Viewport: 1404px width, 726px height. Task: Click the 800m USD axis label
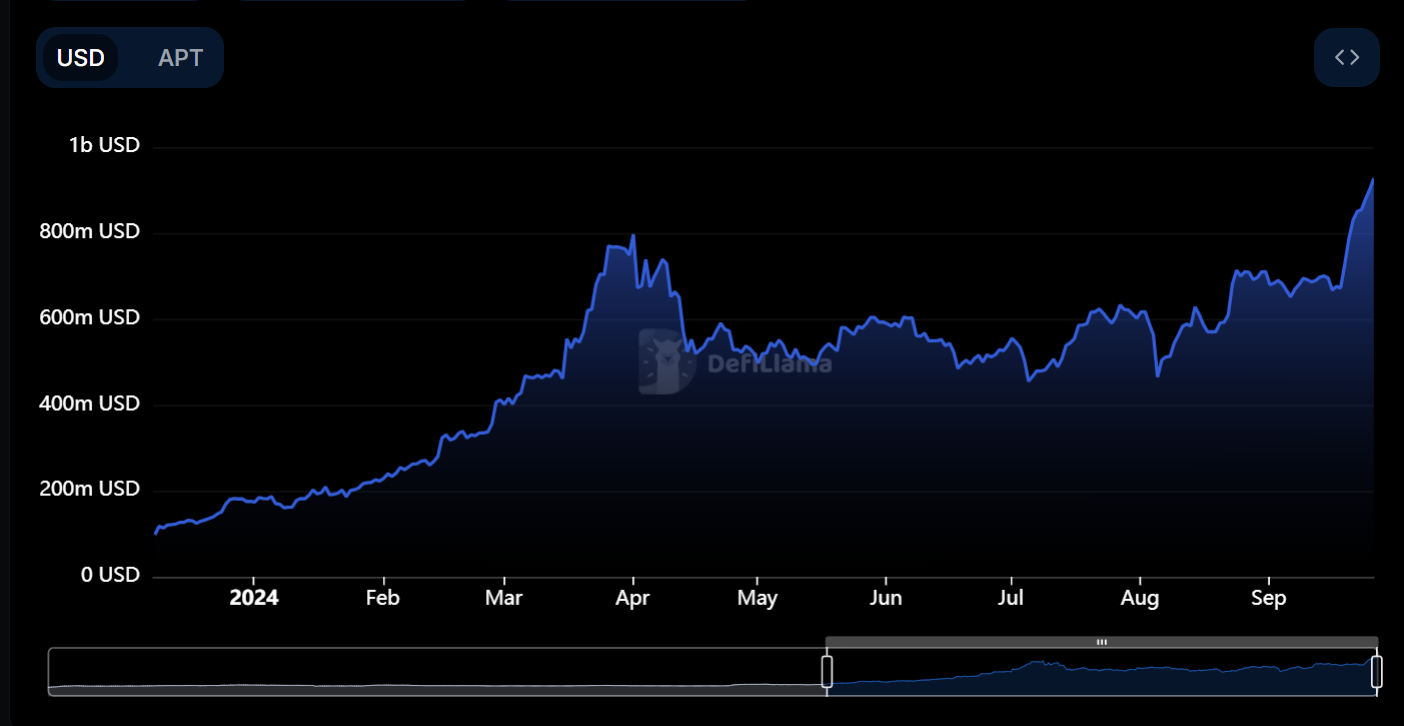[90, 231]
